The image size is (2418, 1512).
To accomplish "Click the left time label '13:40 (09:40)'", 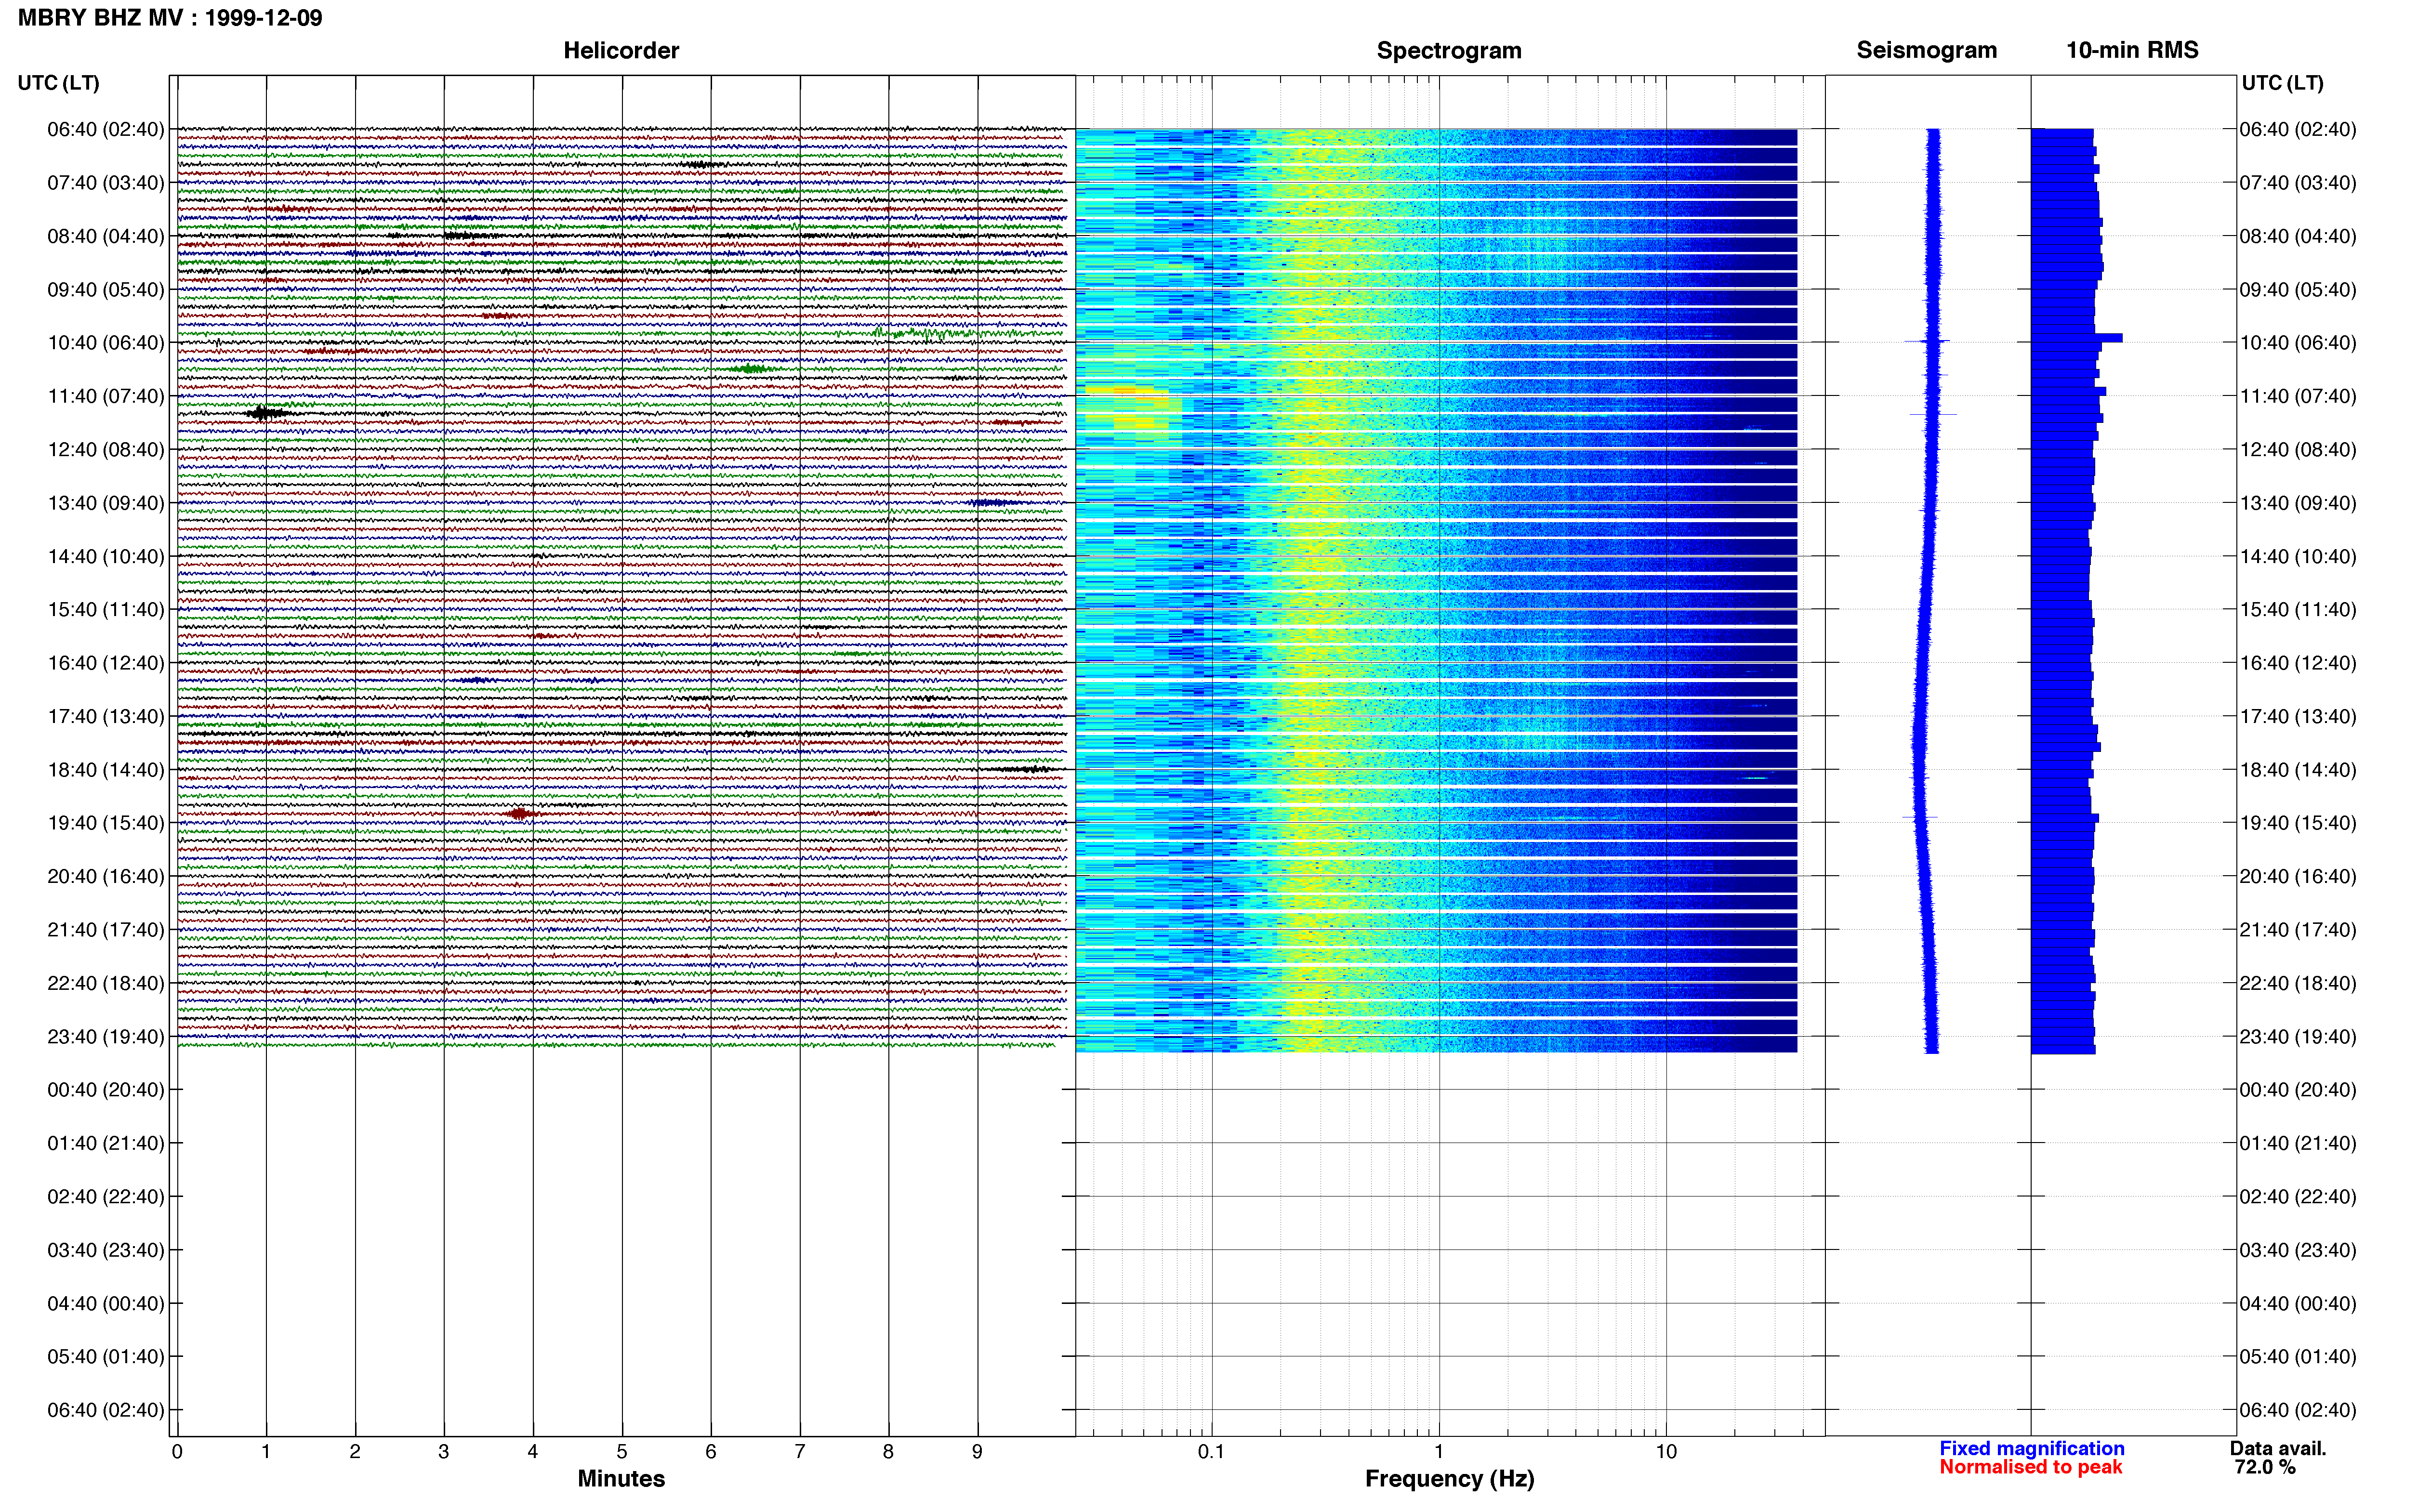I will [x=106, y=503].
